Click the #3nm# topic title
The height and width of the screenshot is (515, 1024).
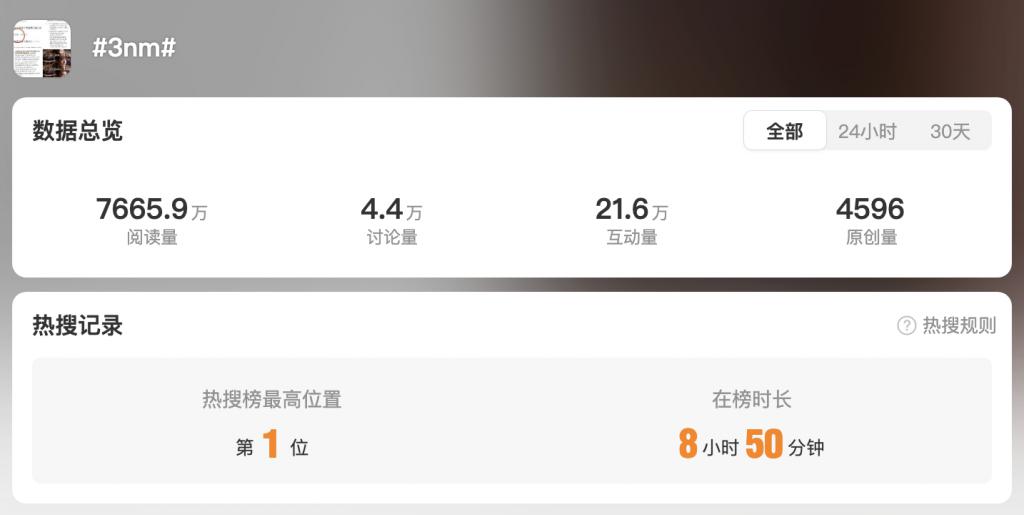(134, 48)
